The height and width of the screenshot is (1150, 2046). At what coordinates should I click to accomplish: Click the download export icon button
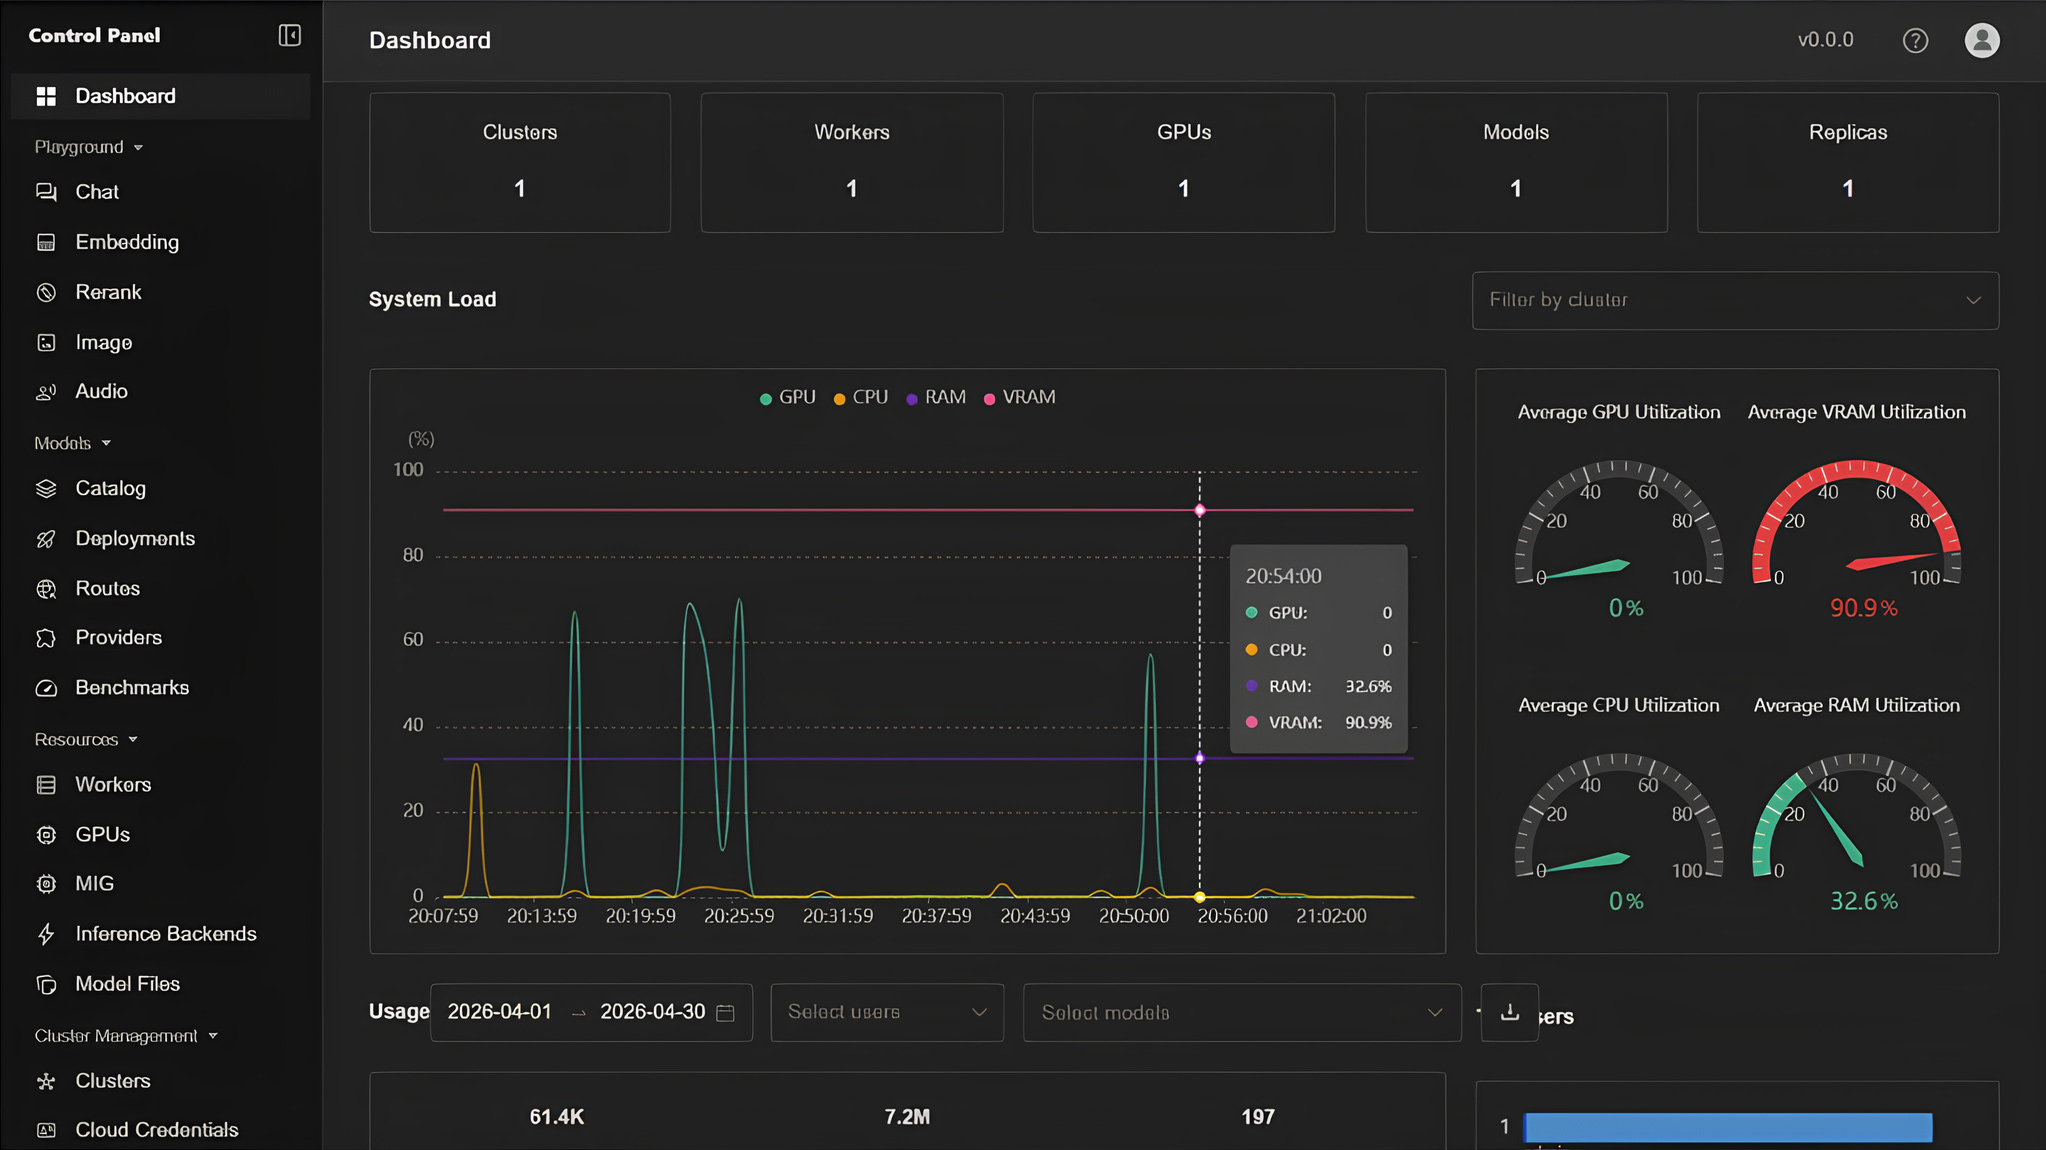point(1509,1013)
